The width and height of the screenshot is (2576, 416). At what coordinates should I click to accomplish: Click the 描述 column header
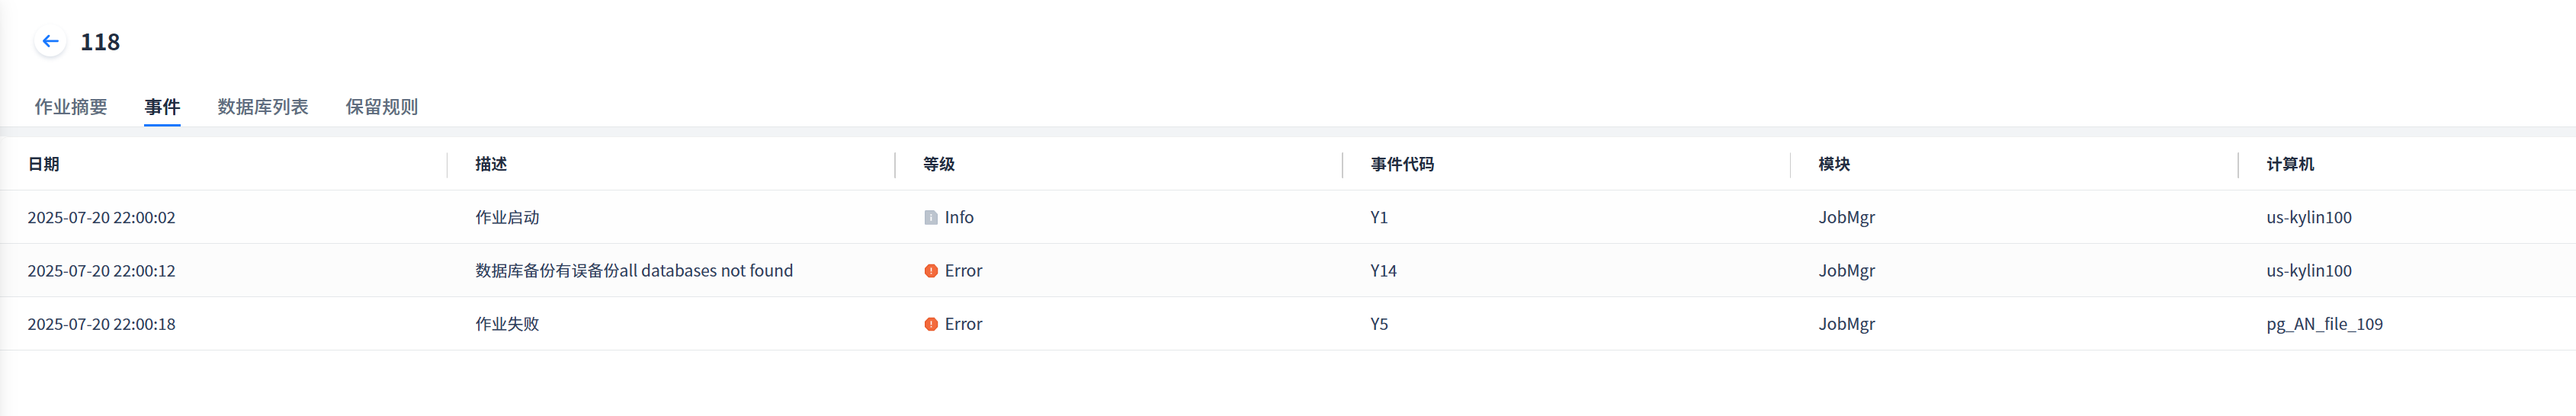[491, 164]
